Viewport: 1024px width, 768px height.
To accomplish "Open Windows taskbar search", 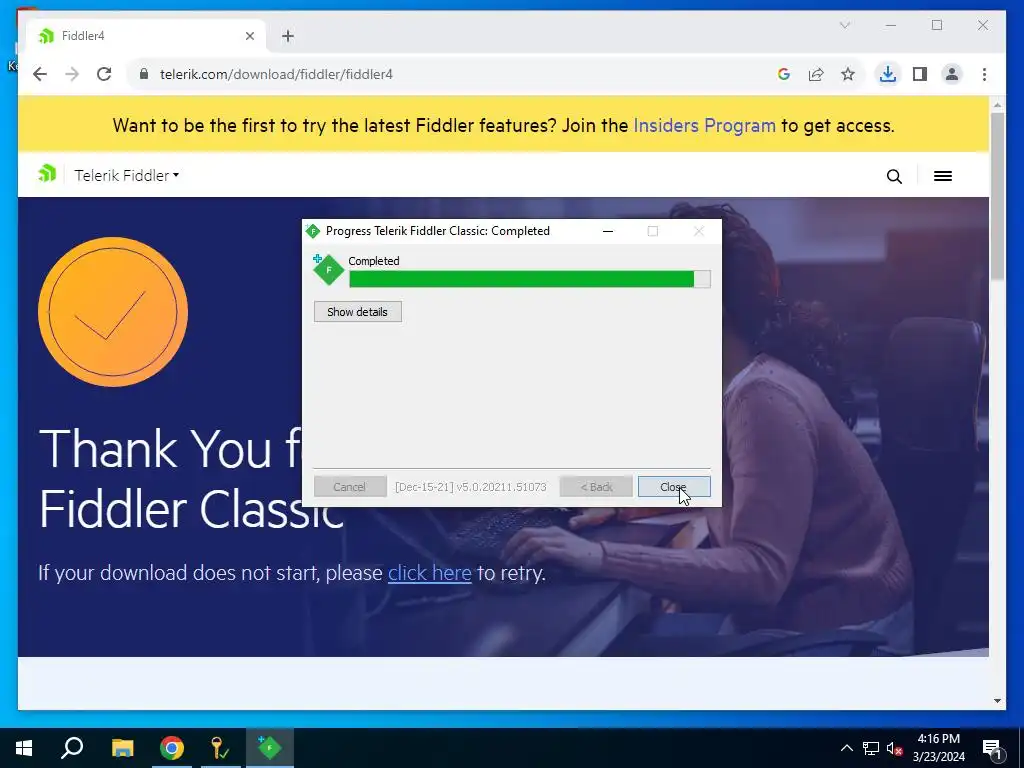I will (x=72, y=748).
